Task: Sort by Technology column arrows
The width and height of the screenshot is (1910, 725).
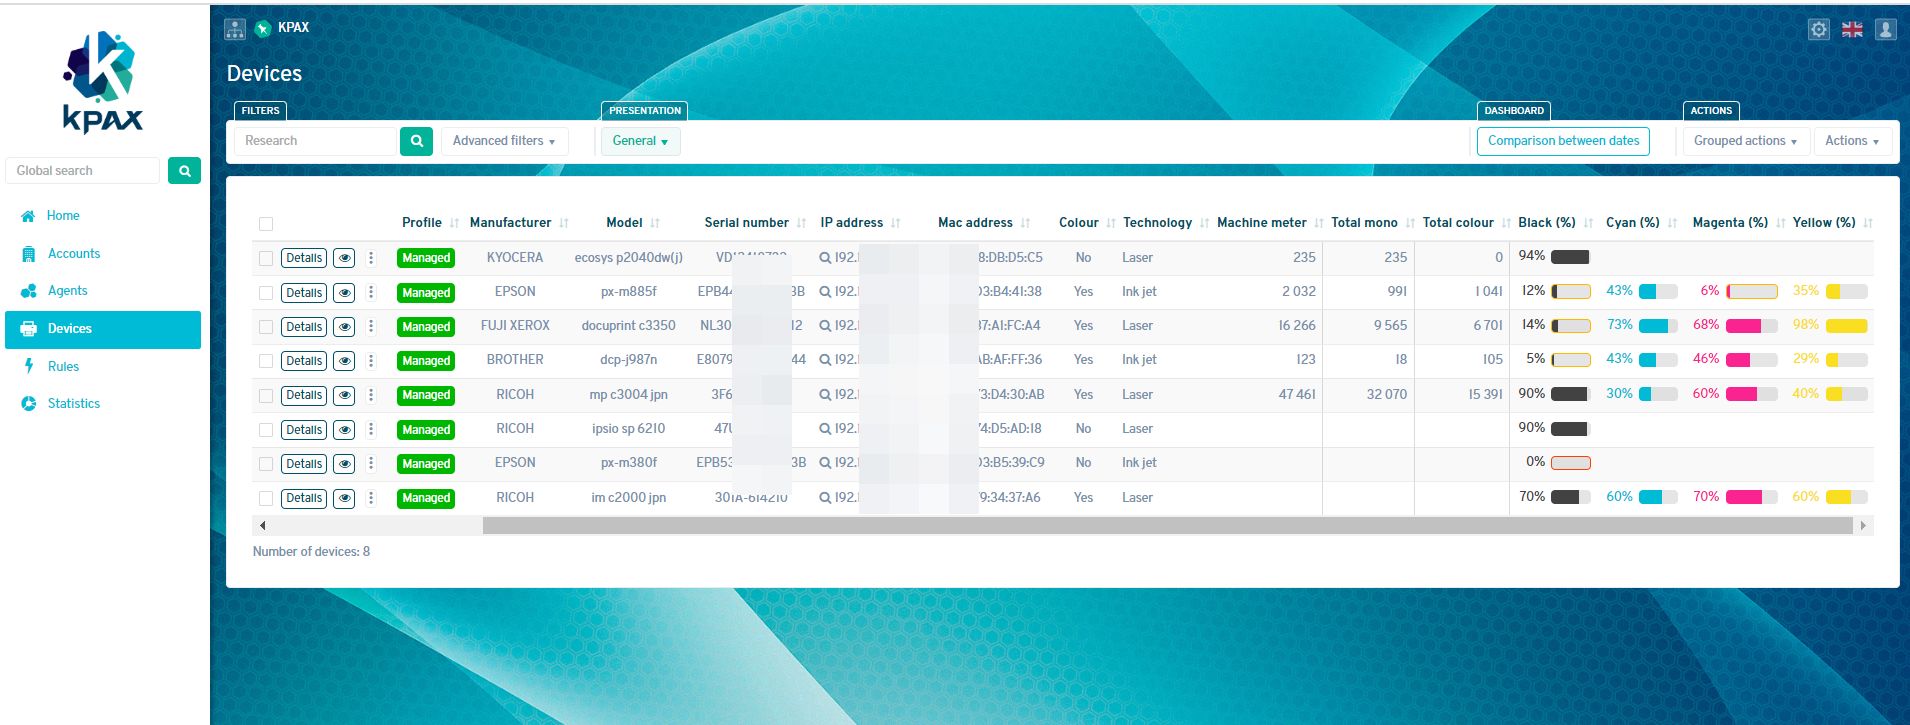Action: pyautogui.click(x=1204, y=223)
